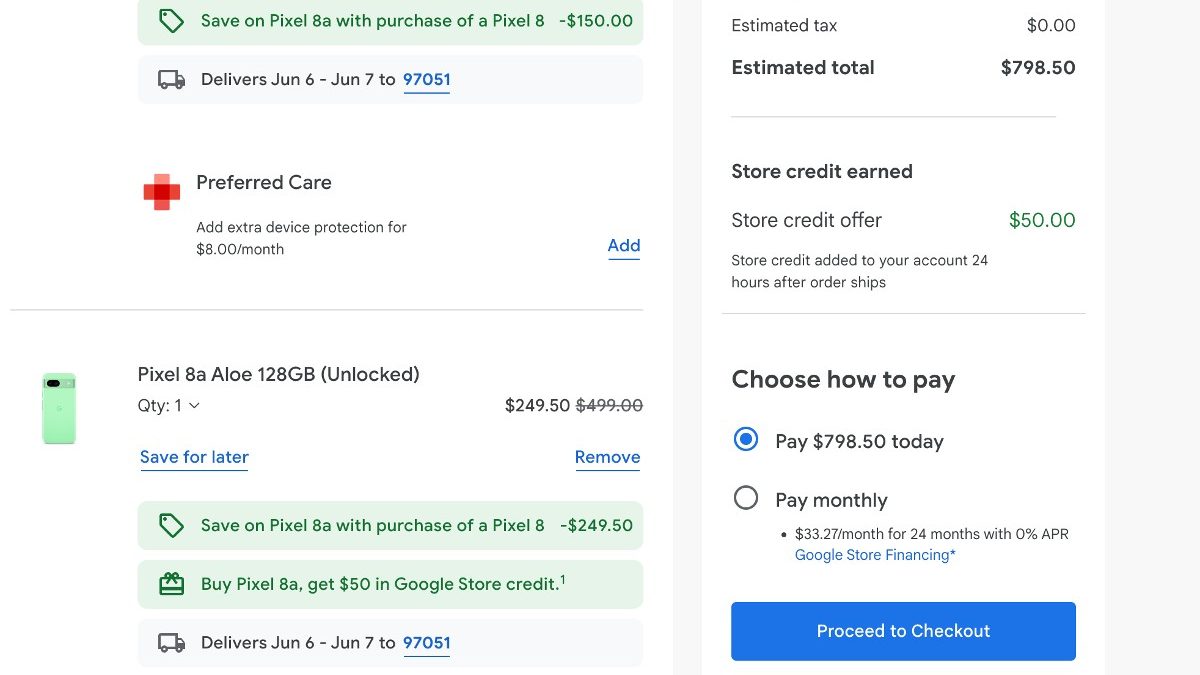Click the bottom delivery truck icon
The width and height of the screenshot is (1200, 675).
172,643
